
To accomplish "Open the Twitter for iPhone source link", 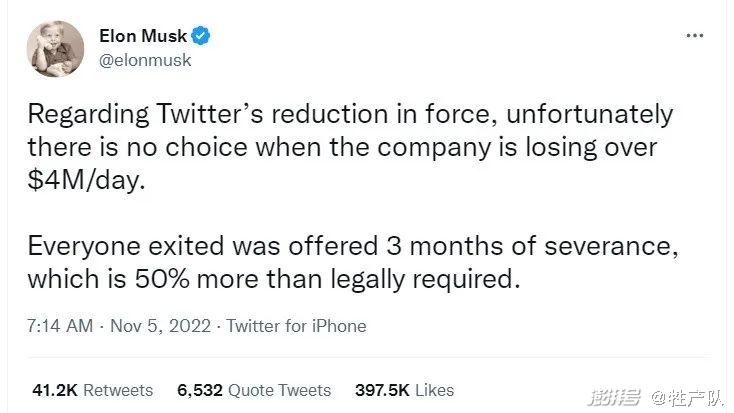I will pos(296,326).
